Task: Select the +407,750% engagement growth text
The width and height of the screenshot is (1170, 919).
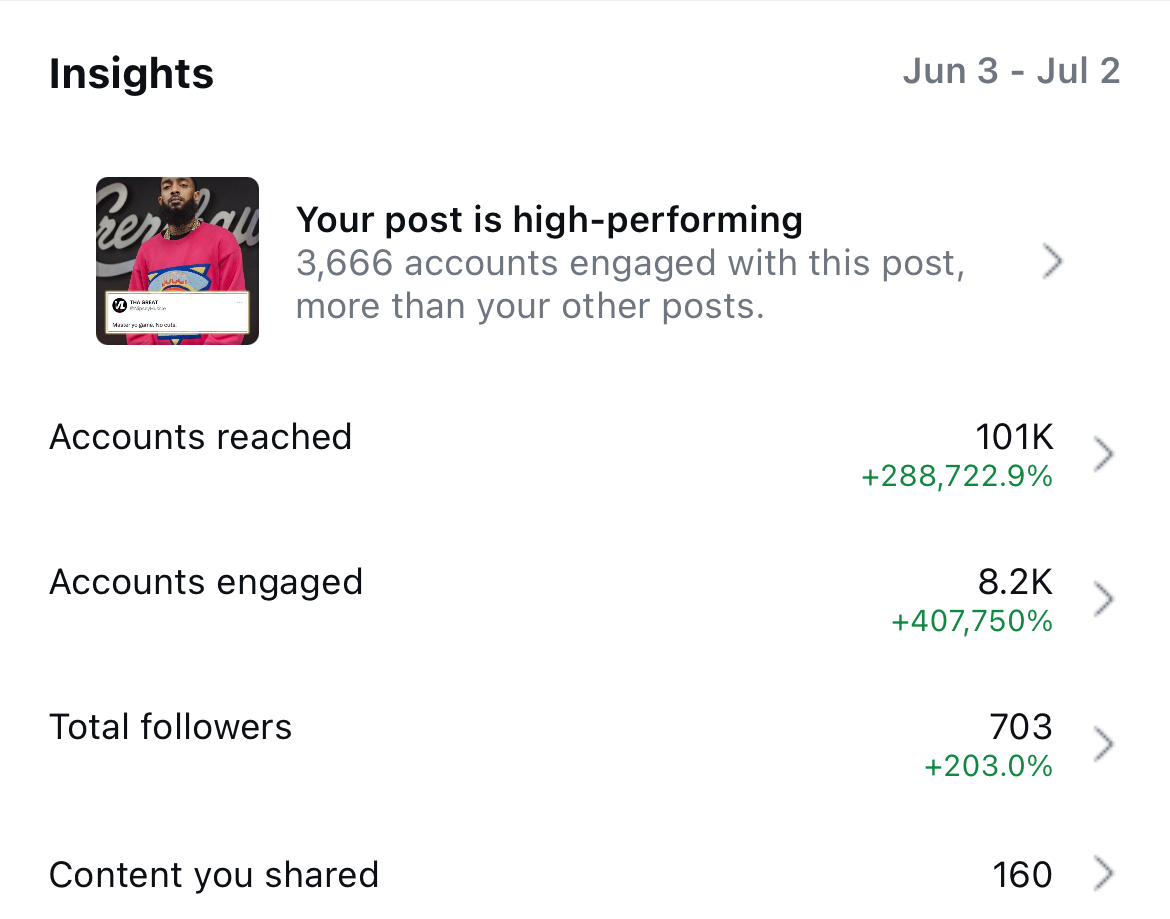Action: [x=972, y=621]
